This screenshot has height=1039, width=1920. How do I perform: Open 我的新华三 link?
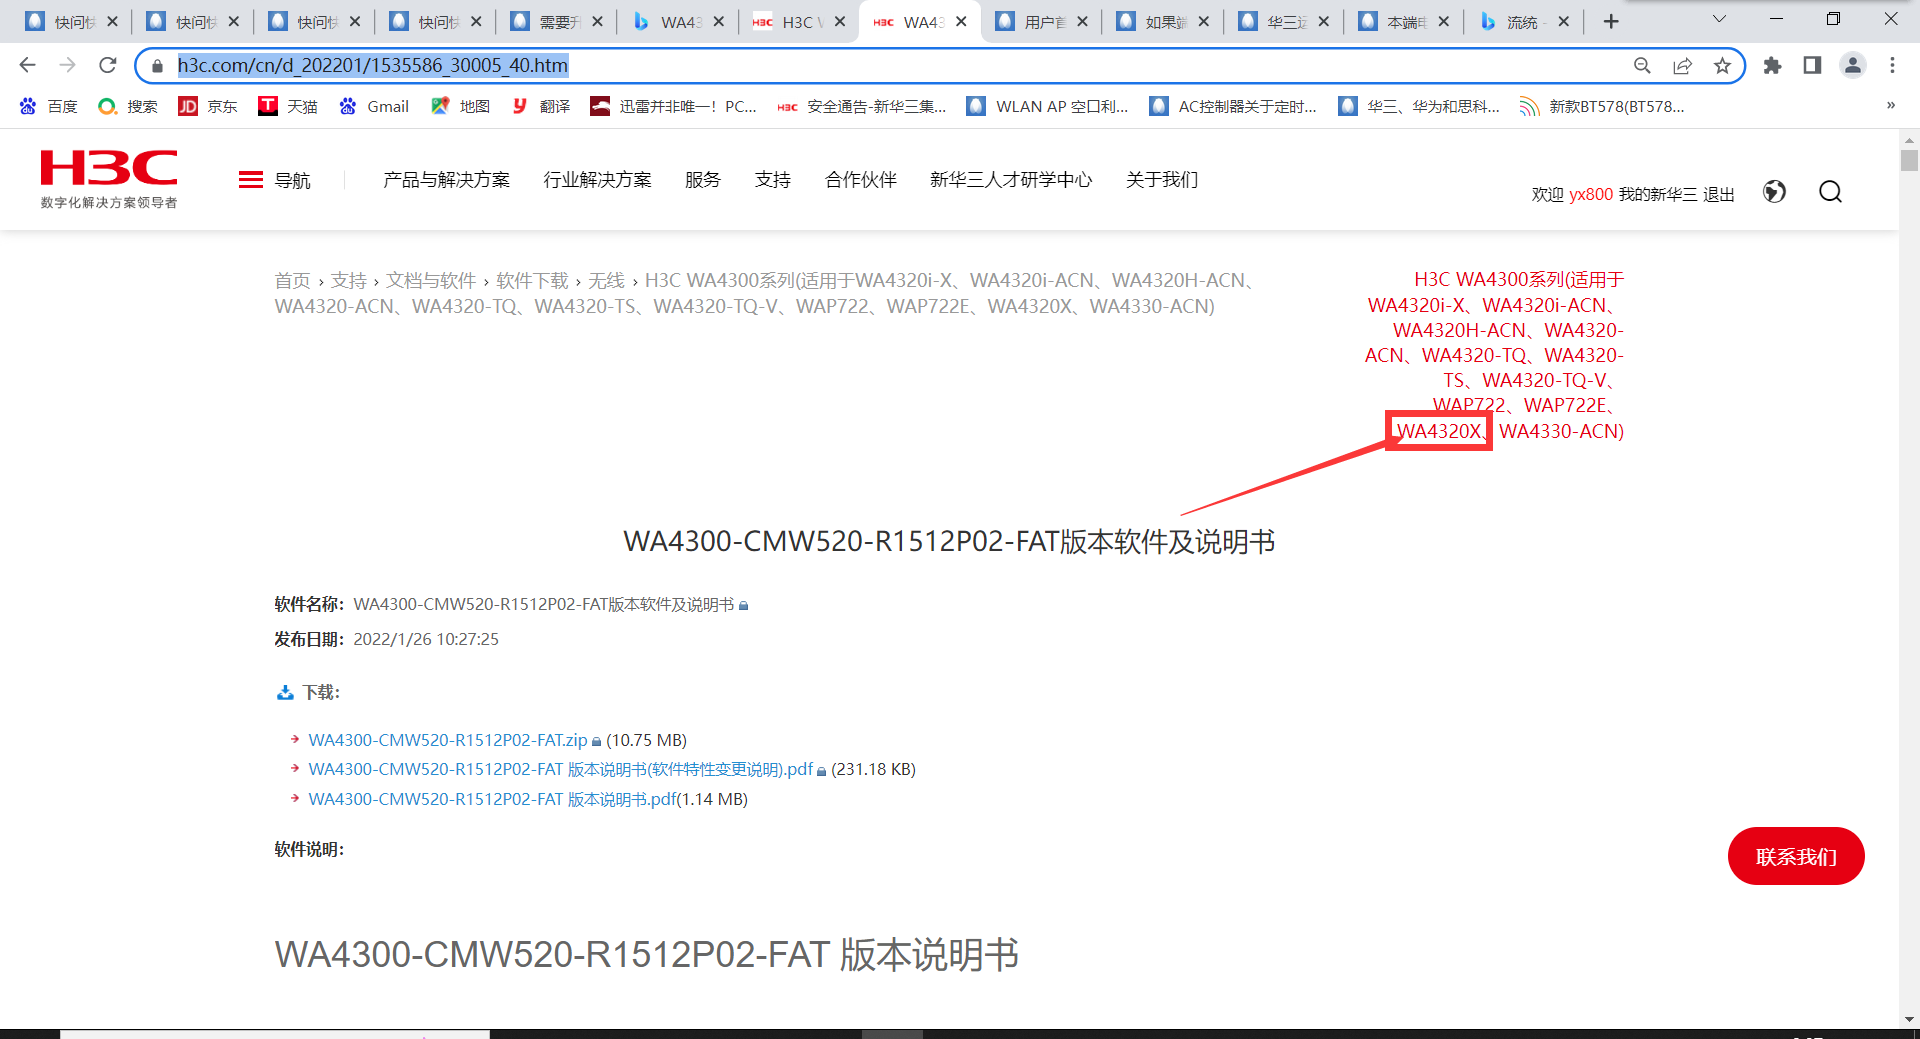pos(1658,194)
